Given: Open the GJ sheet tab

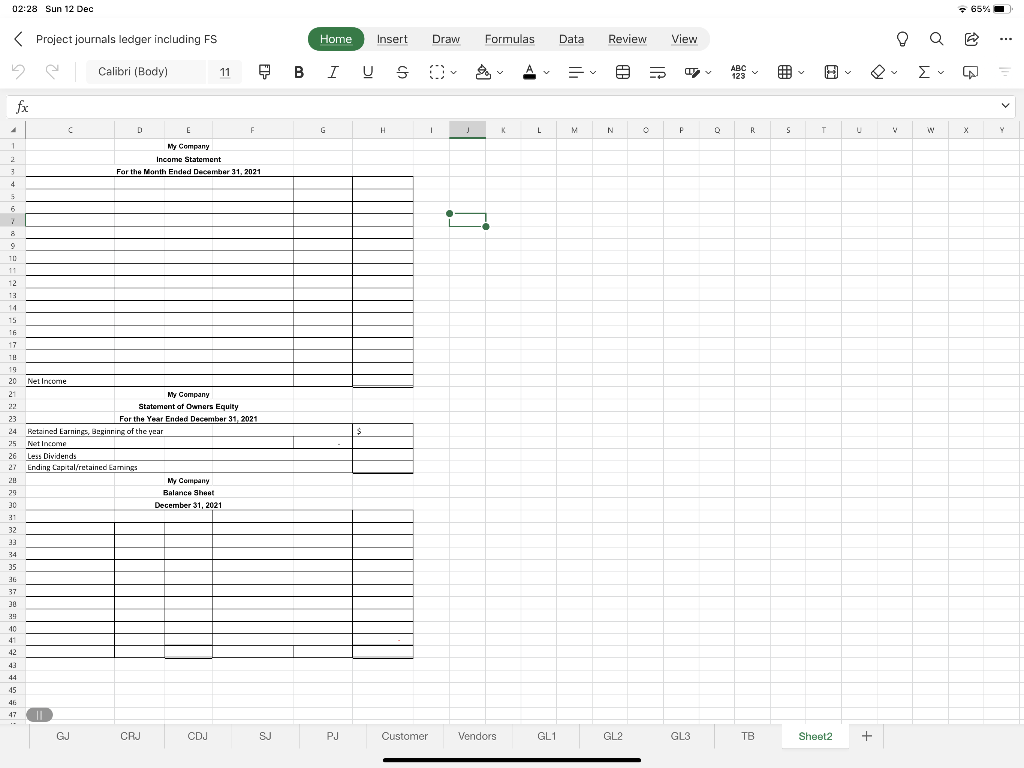Looking at the screenshot, I should pos(63,736).
